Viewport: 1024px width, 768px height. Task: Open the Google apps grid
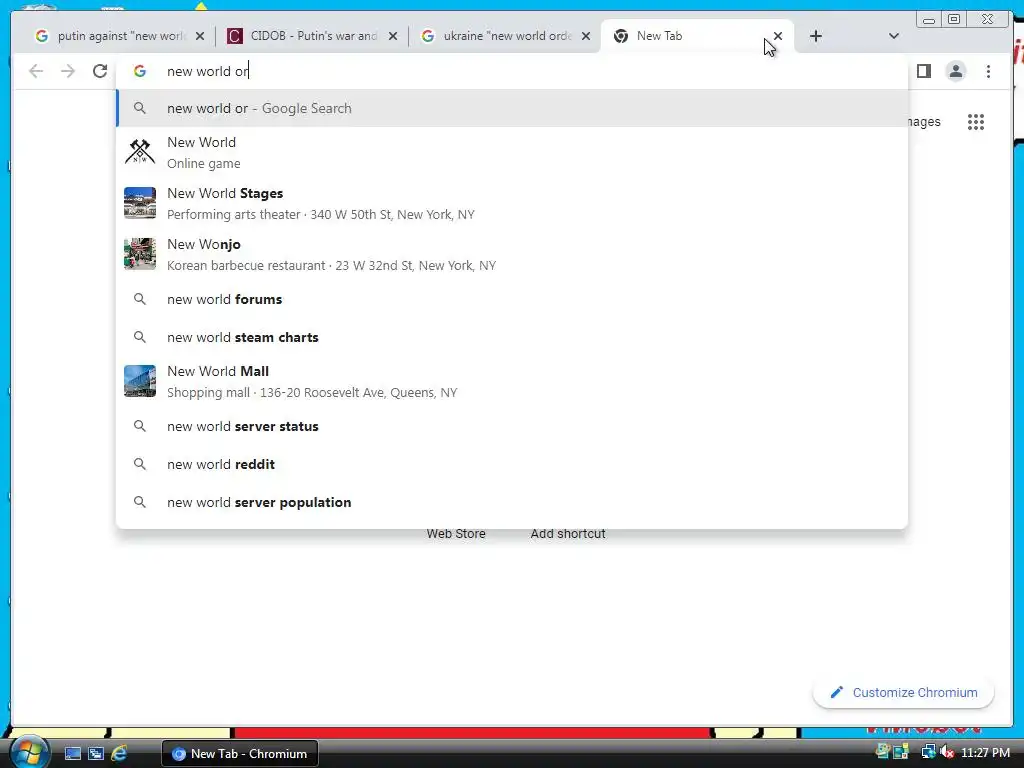pos(976,121)
